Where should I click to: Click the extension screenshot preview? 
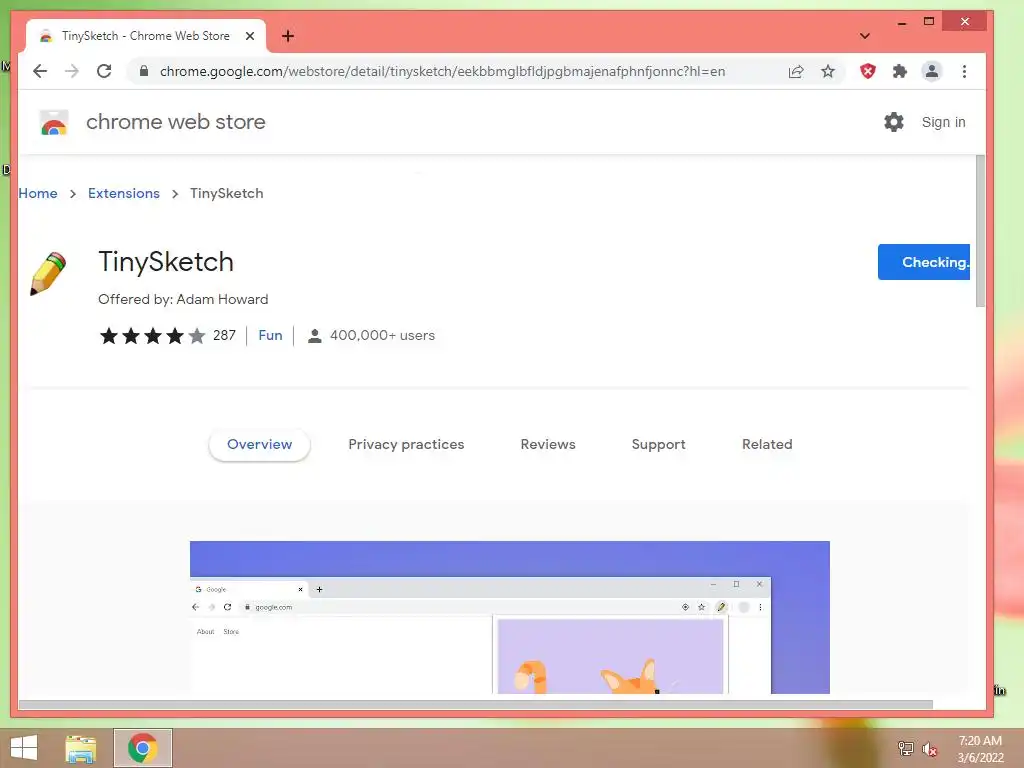509,617
